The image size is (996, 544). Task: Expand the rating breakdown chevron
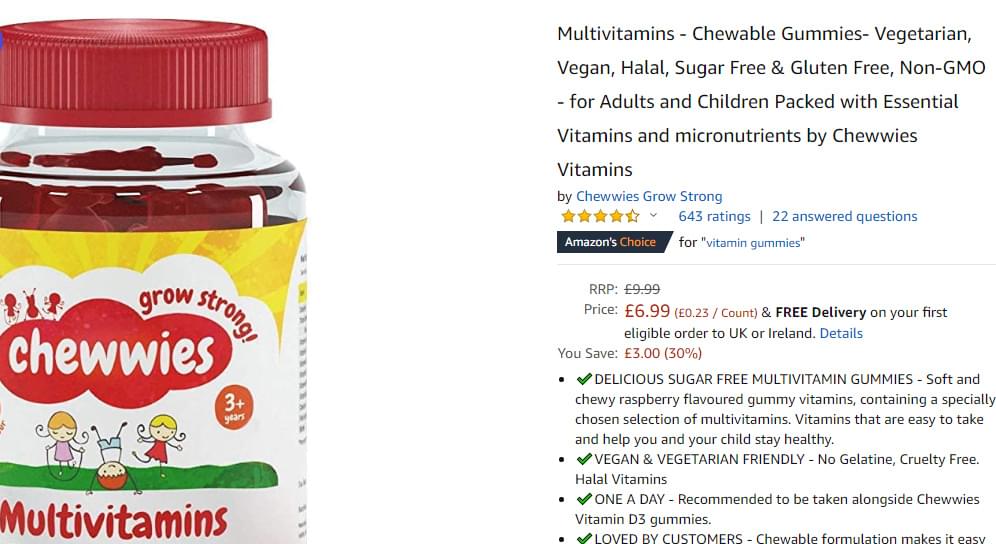click(653, 215)
